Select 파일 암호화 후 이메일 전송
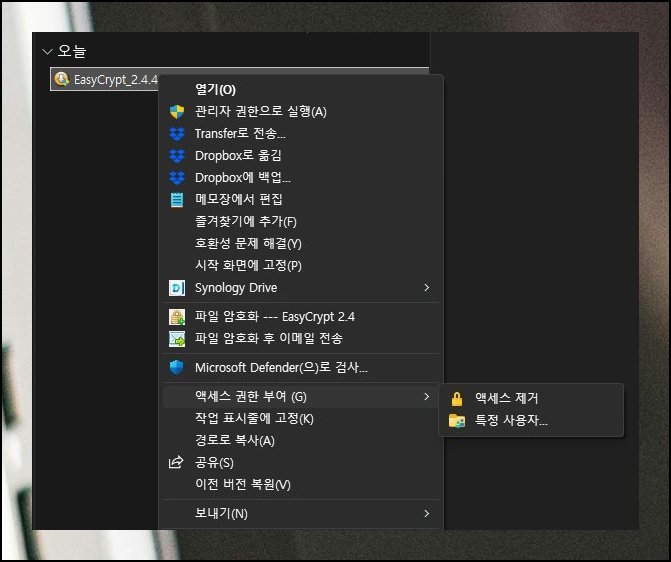The width and height of the screenshot is (671, 562). pos(301,339)
